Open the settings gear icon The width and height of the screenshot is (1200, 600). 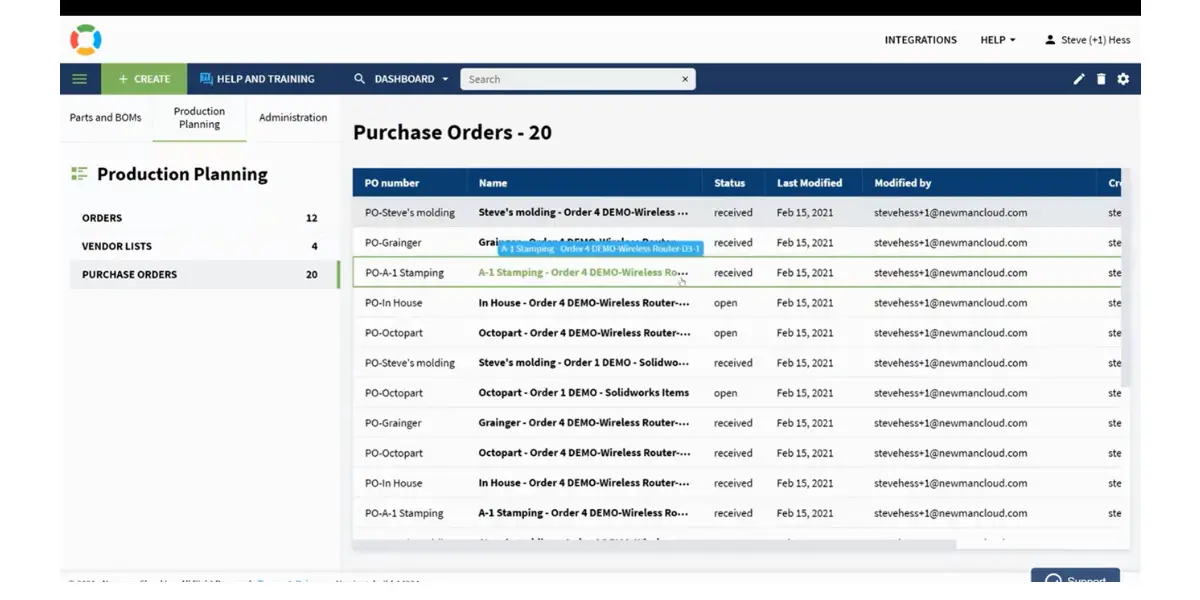[1123, 79]
